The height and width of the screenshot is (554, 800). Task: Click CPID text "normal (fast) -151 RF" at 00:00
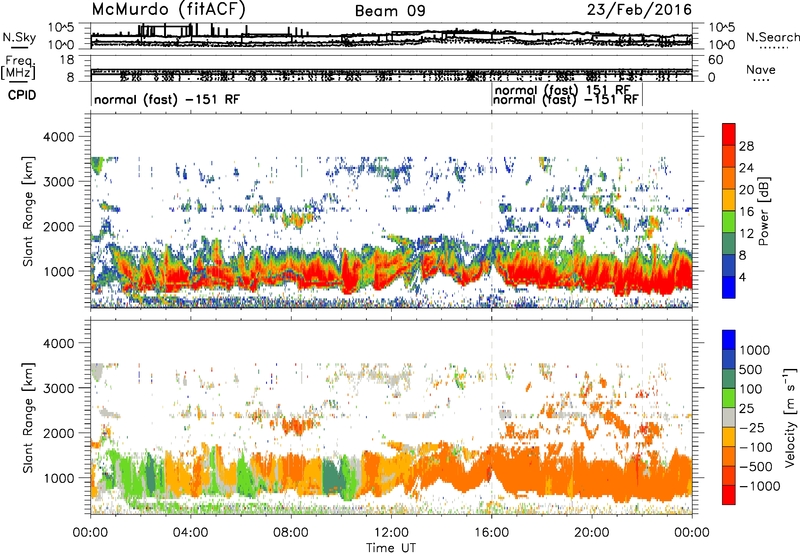167,99
